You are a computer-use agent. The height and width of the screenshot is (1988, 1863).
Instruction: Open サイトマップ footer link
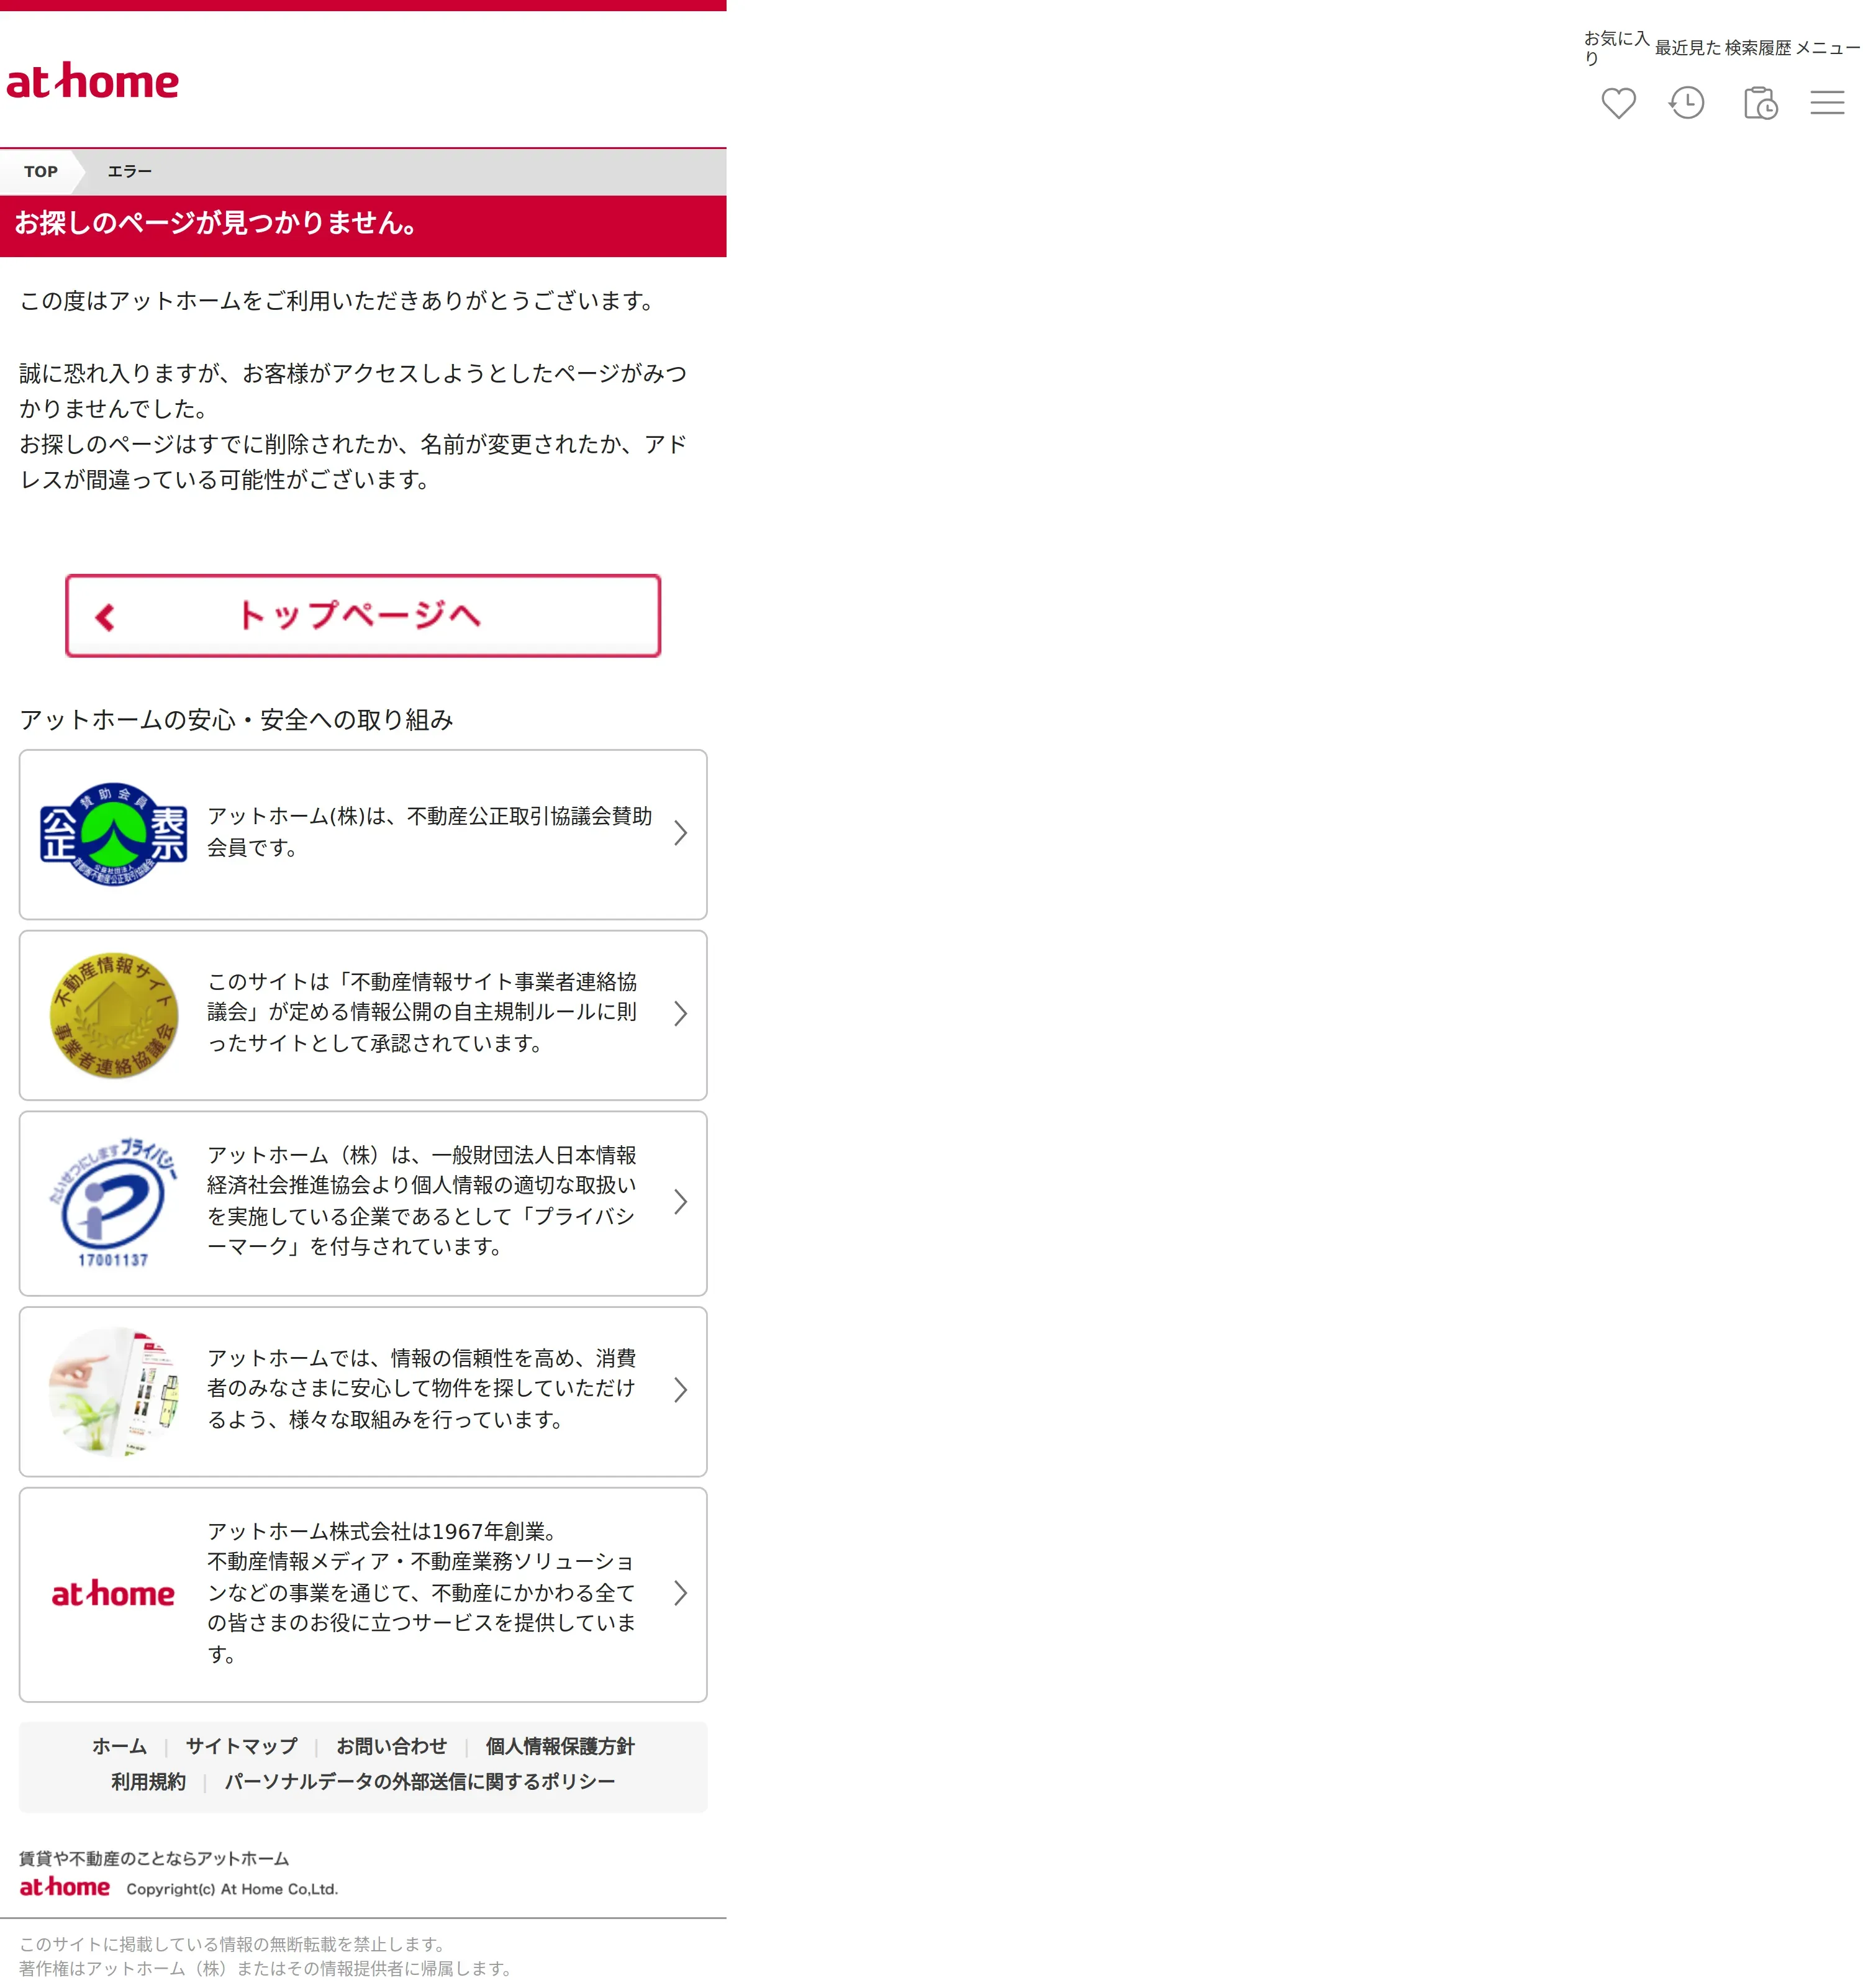241,1746
